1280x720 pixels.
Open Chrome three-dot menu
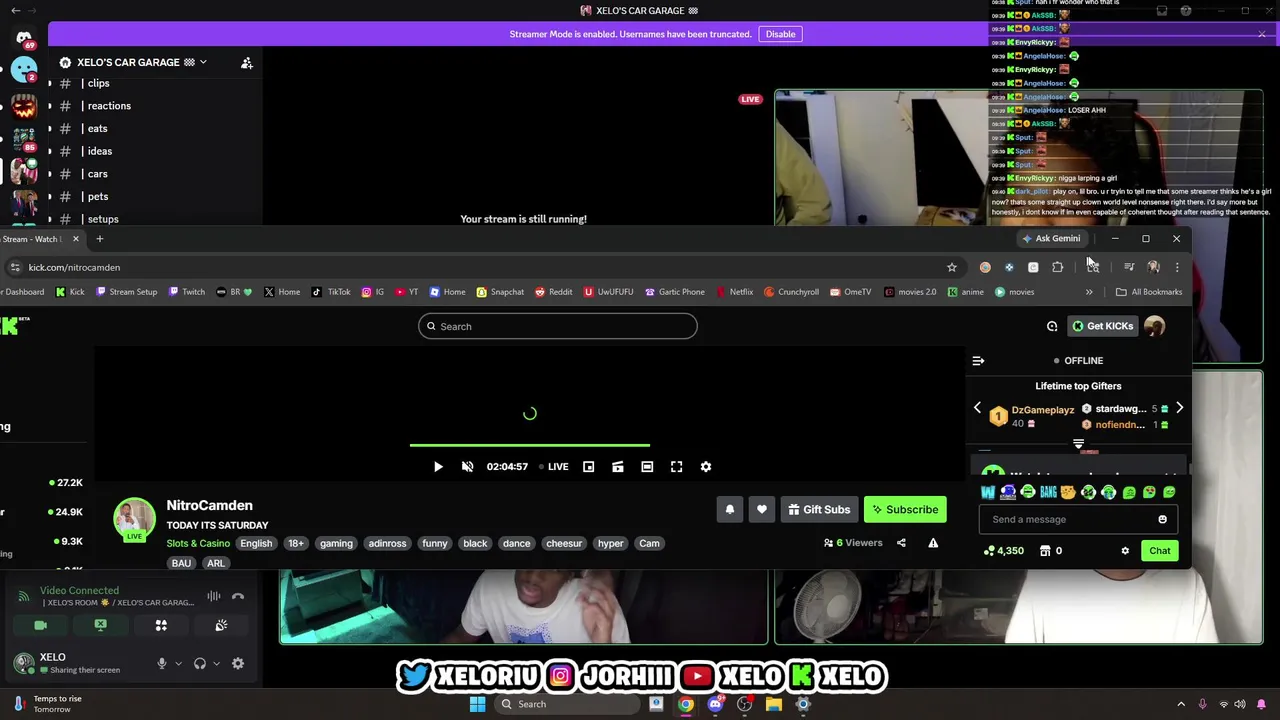pyautogui.click(x=1177, y=267)
